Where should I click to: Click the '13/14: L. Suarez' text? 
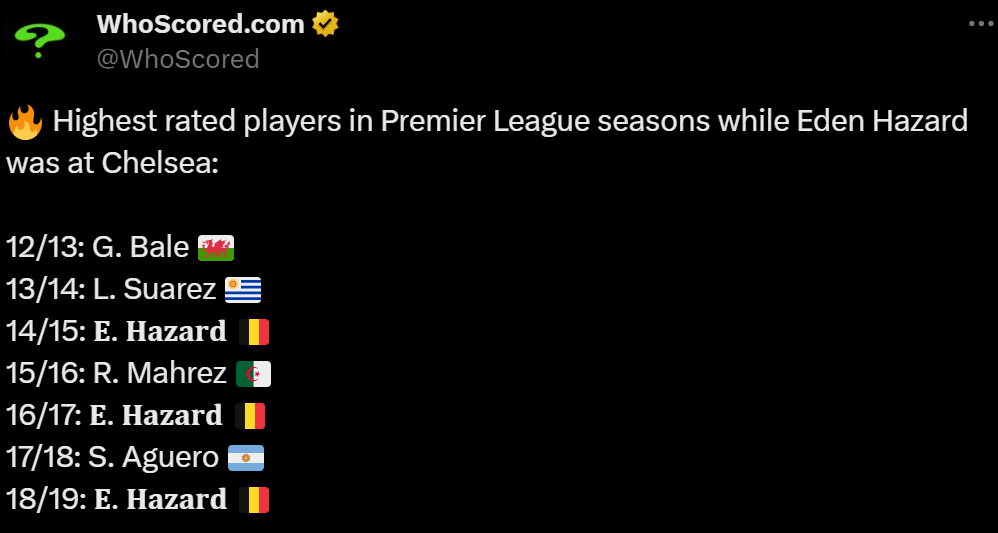point(111,289)
